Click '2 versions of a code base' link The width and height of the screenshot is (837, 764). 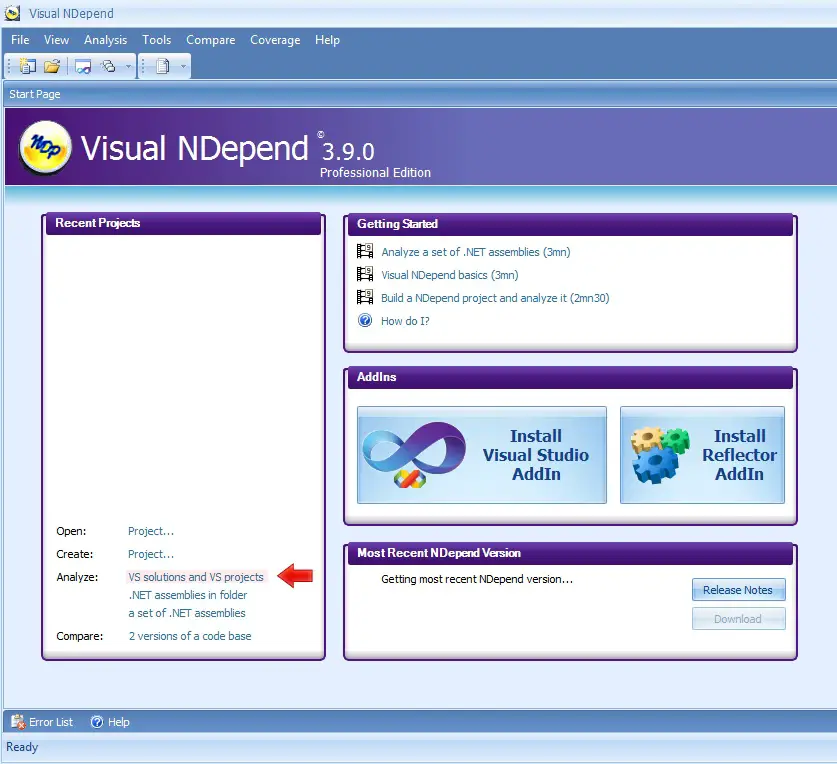point(190,636)
